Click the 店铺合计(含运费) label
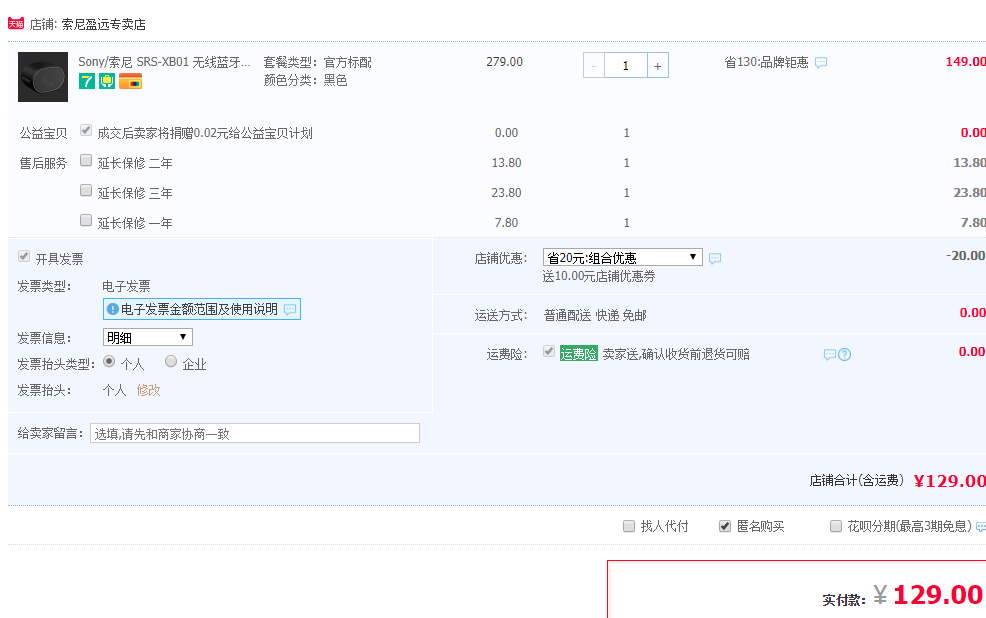 [x=856, y=481]
